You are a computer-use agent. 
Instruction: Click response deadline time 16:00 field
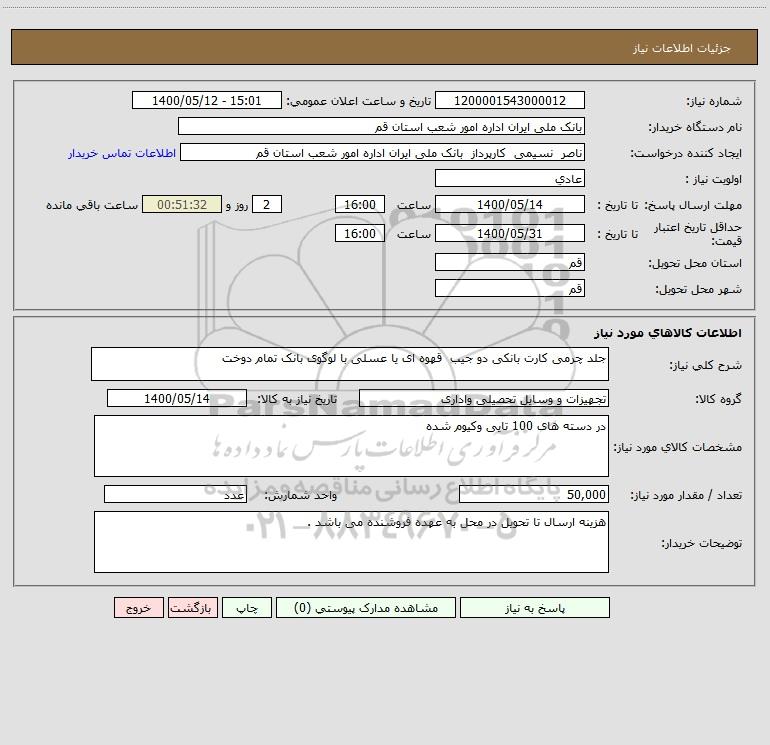click(359, 204)
